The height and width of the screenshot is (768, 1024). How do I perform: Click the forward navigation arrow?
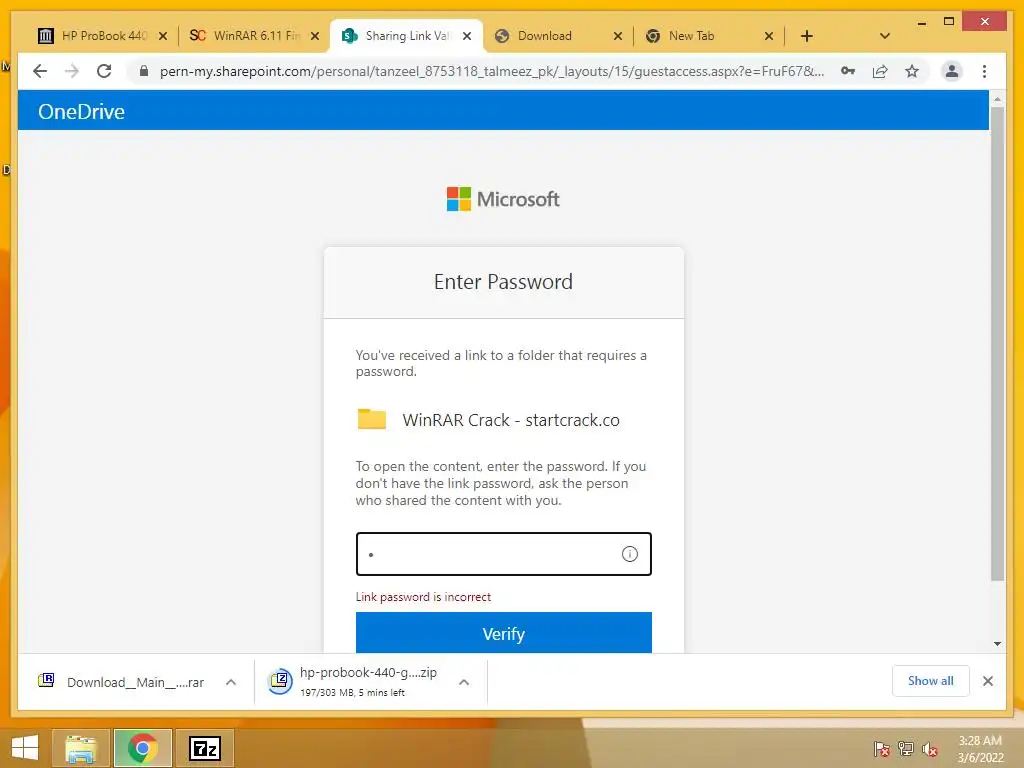coord(72,71)
